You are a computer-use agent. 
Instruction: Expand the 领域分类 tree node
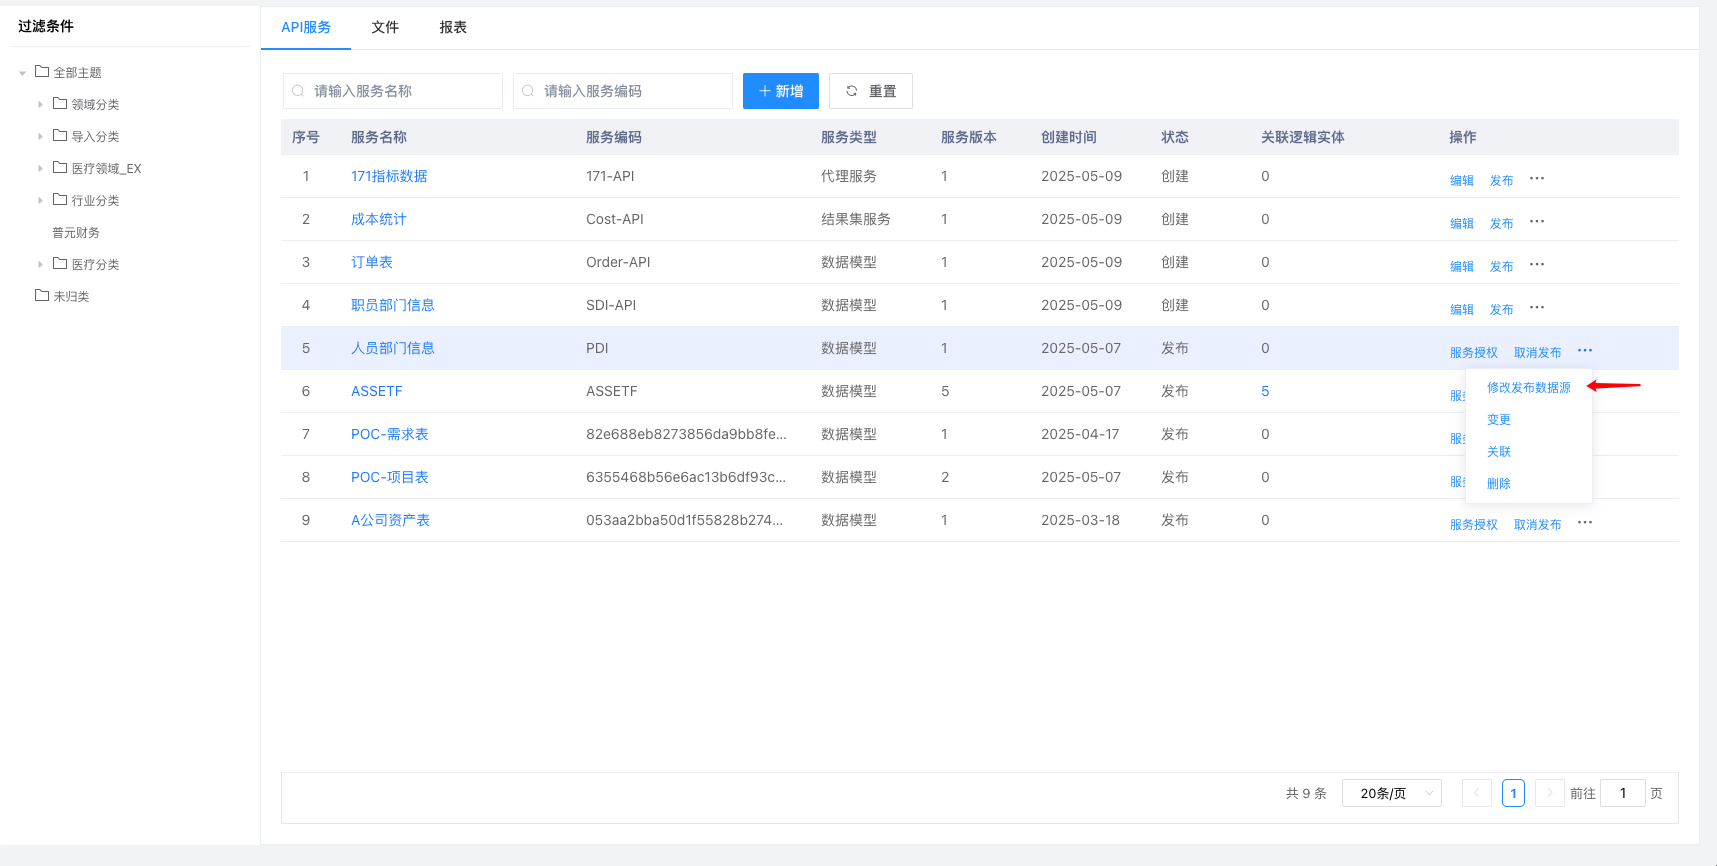[41, 105]
